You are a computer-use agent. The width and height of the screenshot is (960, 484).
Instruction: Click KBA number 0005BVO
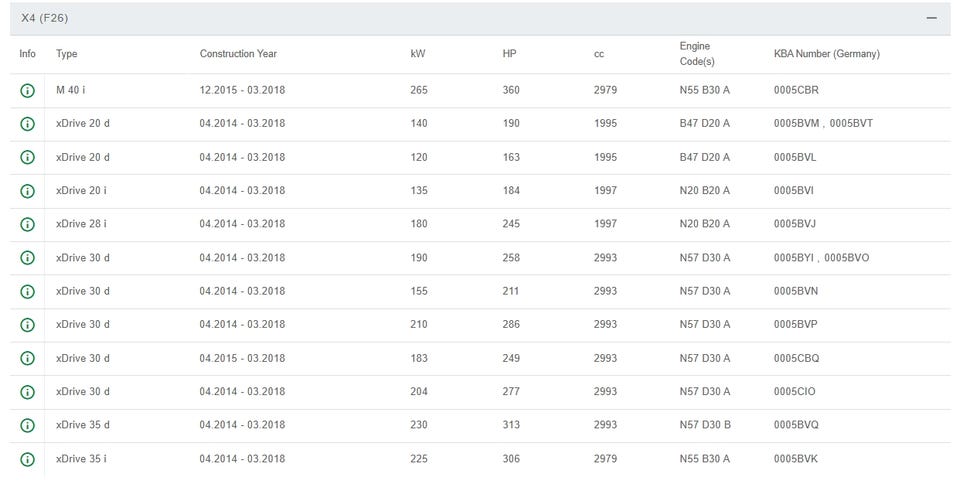[x=847, y=258]
